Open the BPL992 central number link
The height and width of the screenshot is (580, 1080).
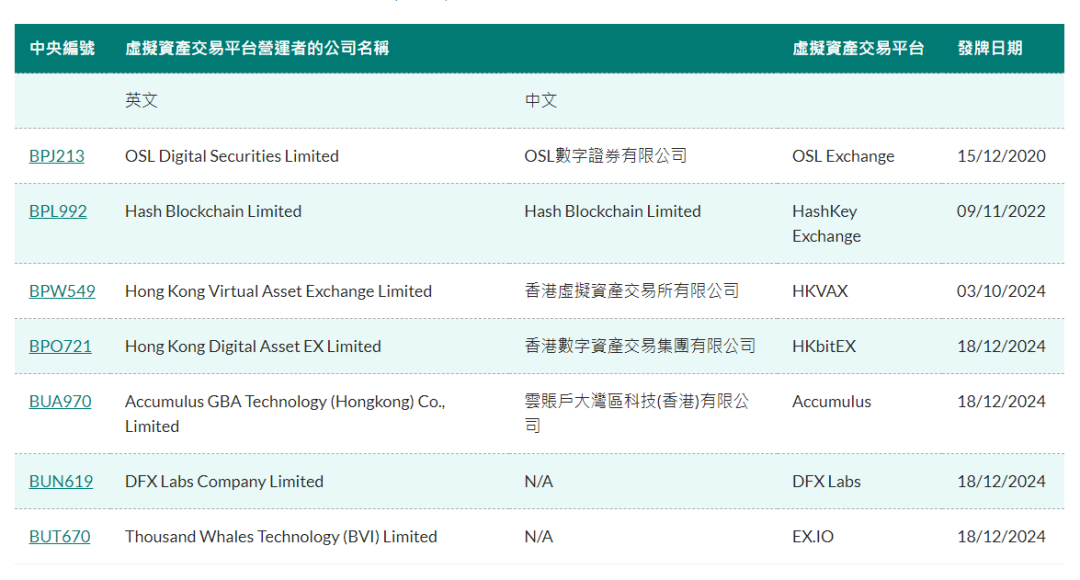pos(58,211)
